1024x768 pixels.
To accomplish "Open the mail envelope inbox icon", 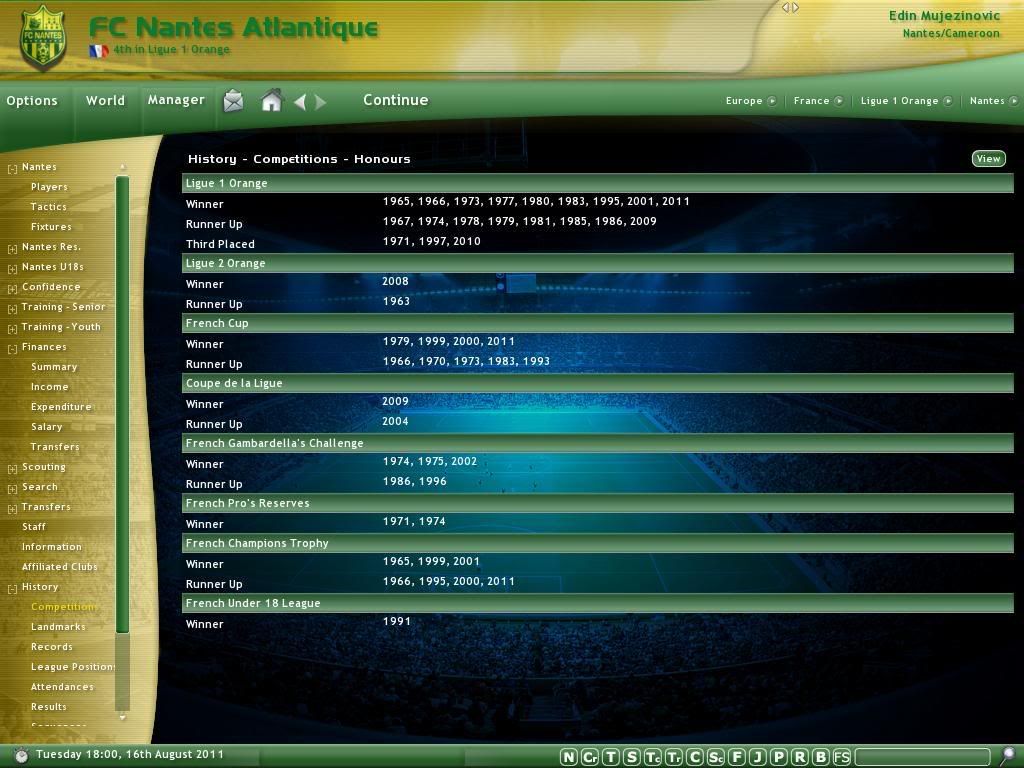I will [x=233, y=101].
